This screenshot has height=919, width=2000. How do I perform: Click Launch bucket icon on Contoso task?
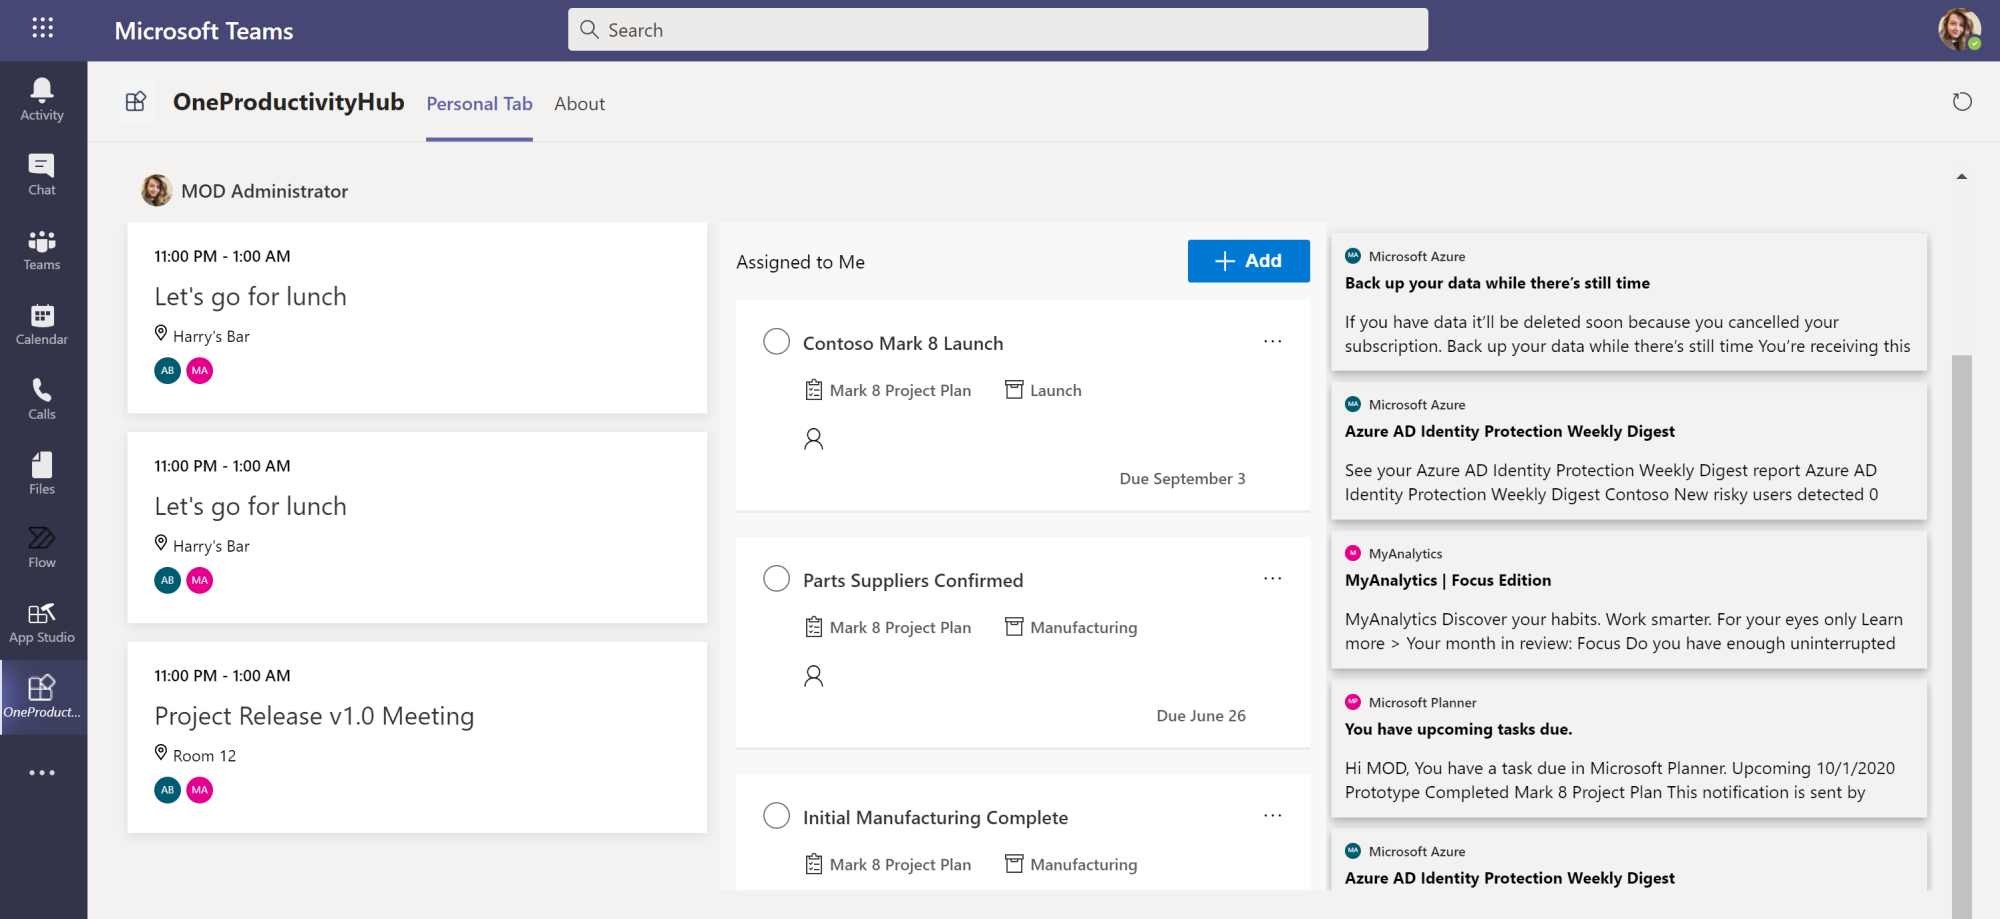1014,390
